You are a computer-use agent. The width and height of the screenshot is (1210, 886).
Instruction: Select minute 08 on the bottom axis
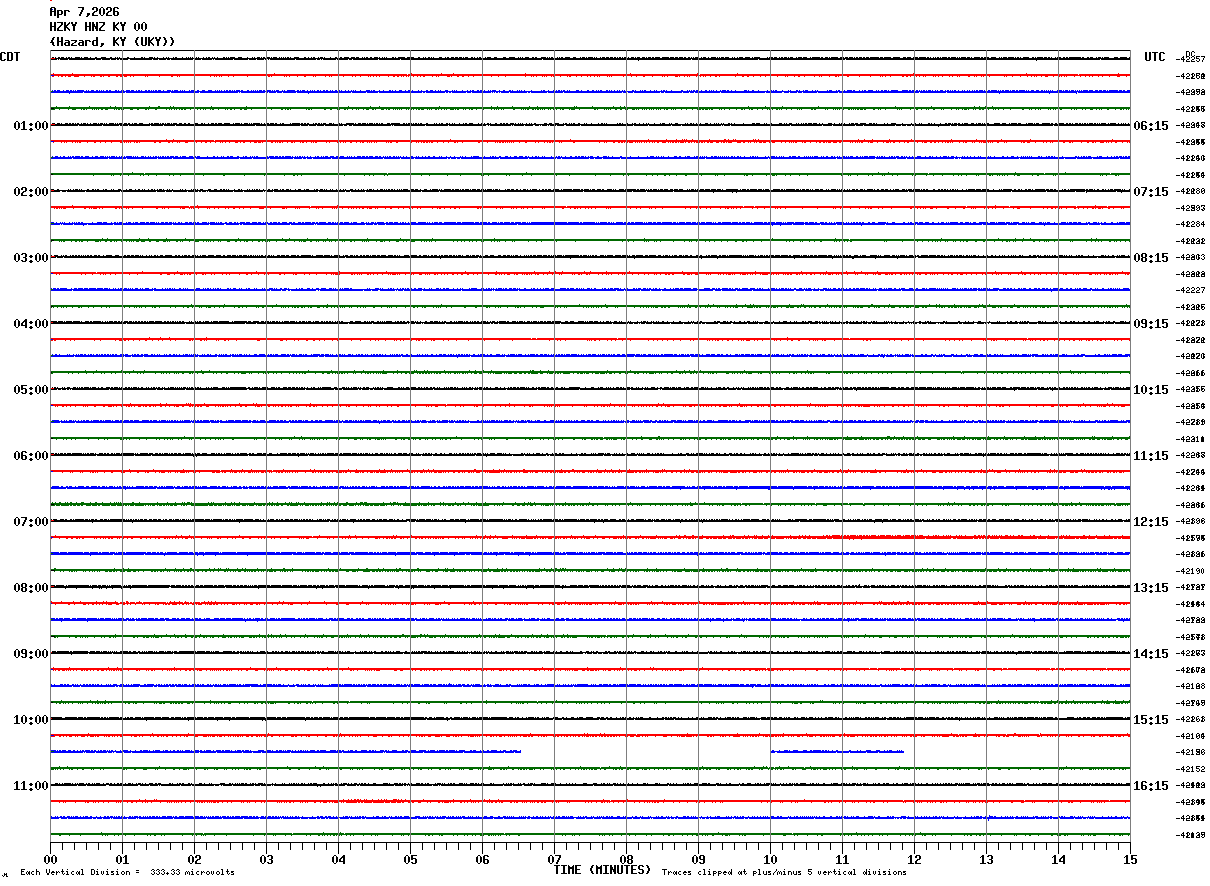click(x=626, y=859)
